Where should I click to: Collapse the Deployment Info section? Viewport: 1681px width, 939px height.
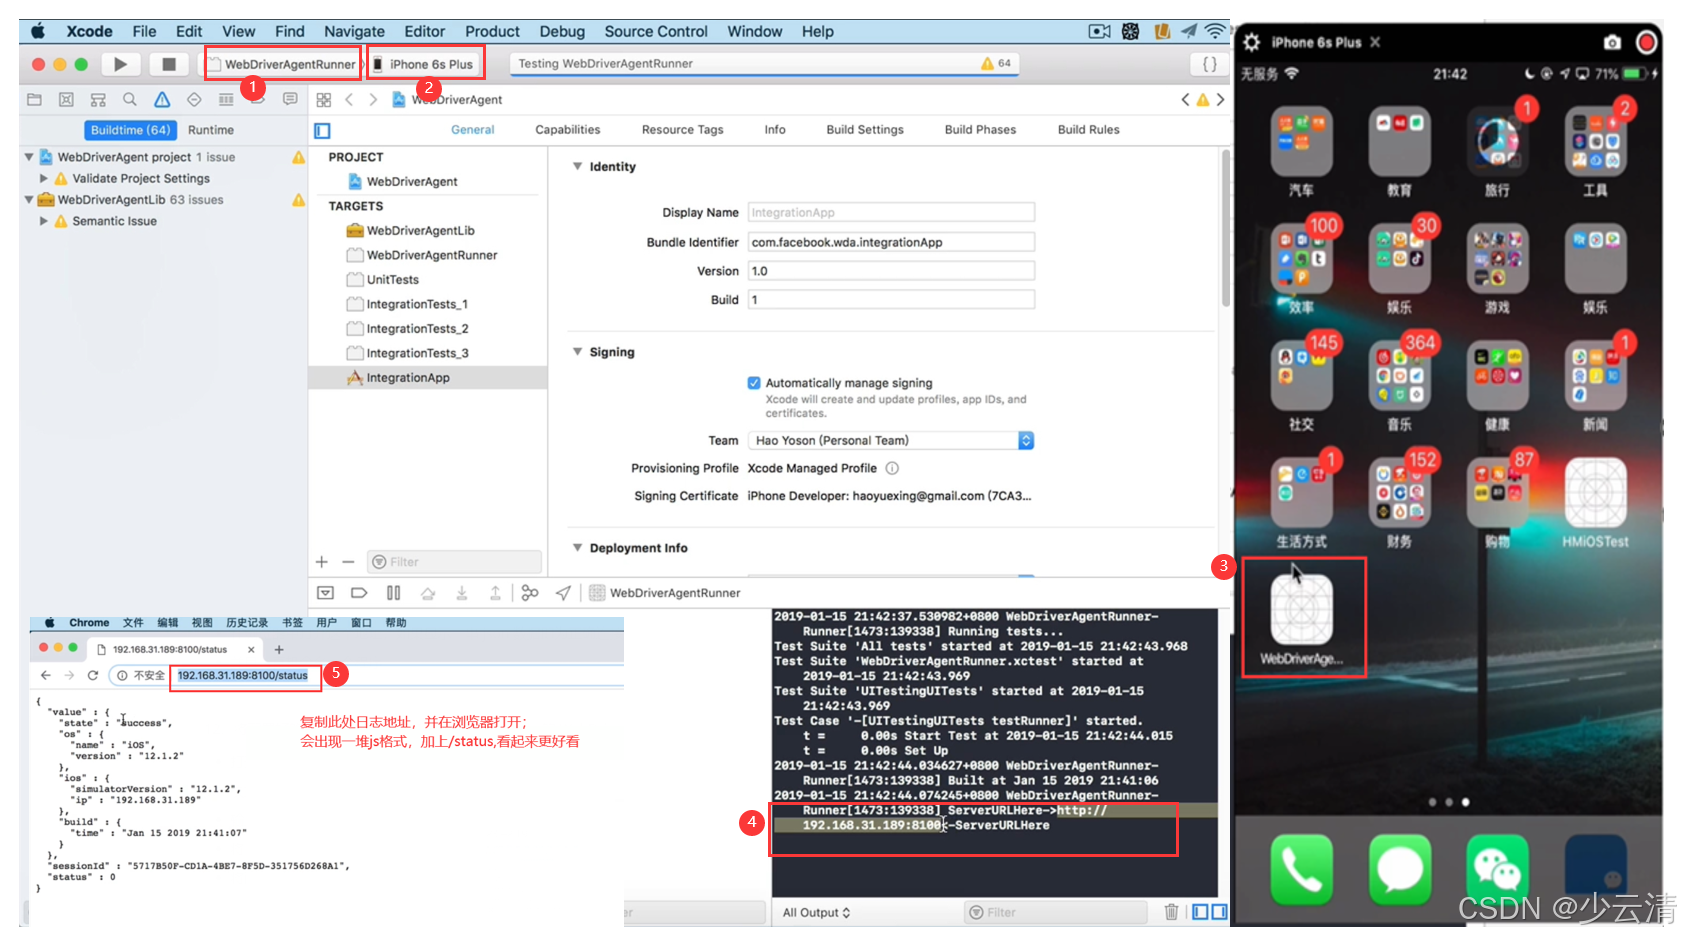pyautogui.click(x=577, y=547)
